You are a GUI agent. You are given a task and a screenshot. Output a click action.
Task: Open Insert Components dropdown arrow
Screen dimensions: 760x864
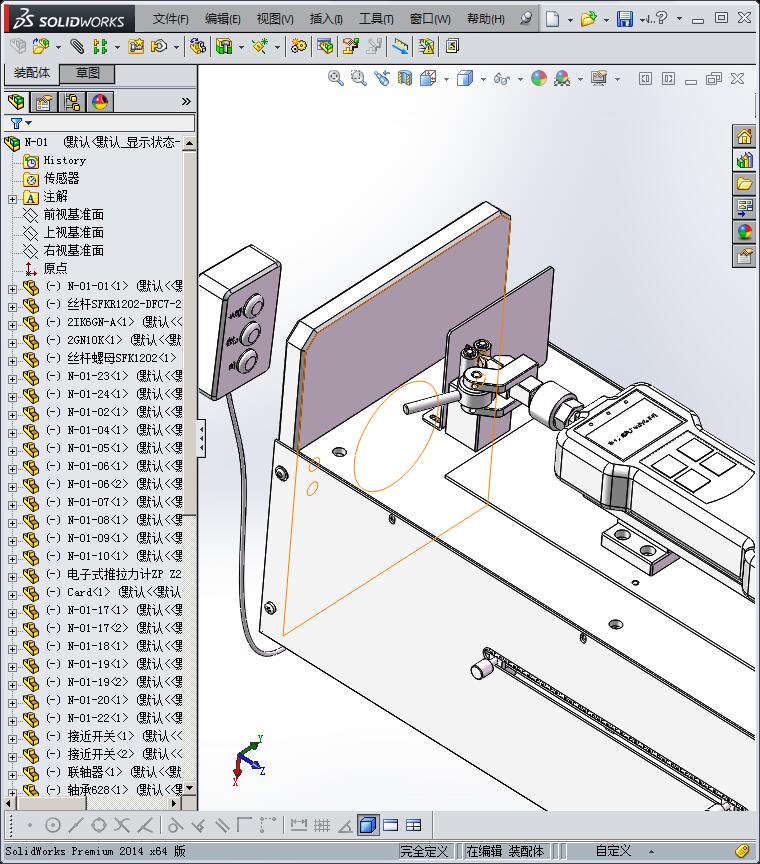(x=58, y=47)
